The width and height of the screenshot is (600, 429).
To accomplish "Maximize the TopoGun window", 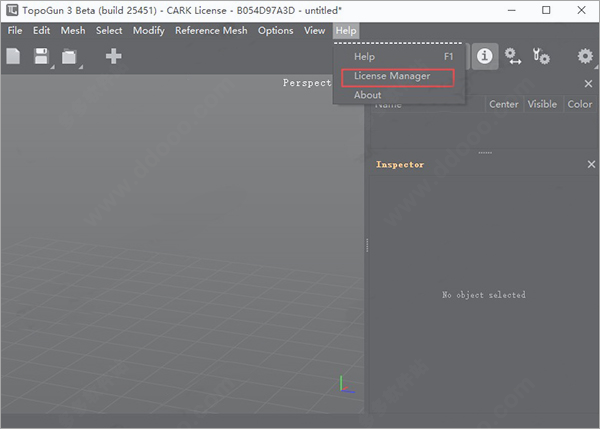I will click(546, 10).
